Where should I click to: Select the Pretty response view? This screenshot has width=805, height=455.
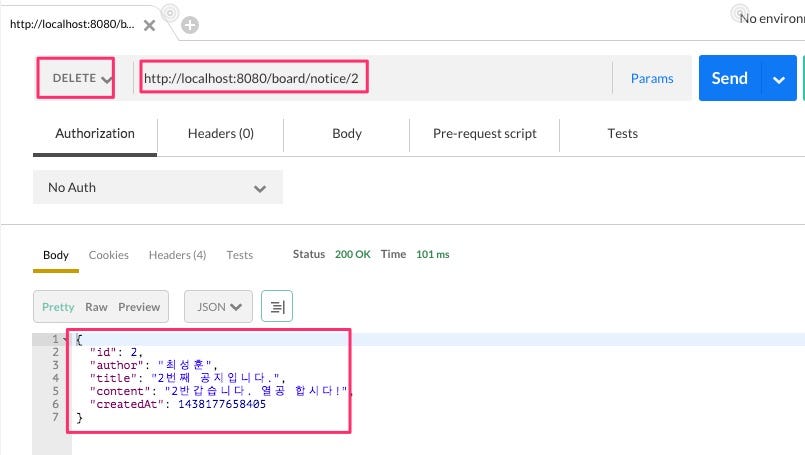click(58, 307)
